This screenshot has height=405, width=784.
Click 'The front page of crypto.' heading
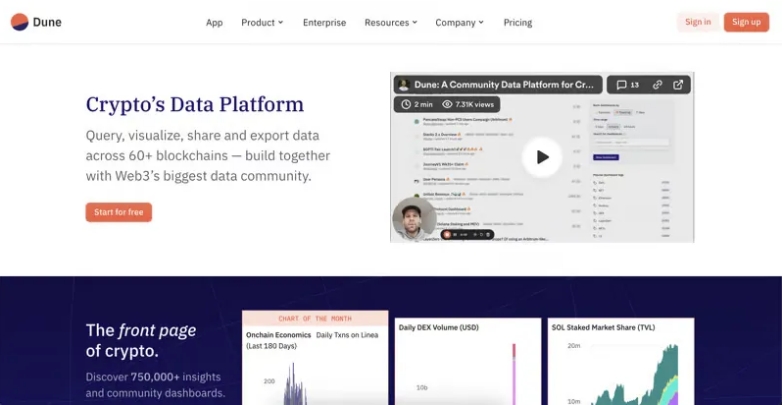(x=141, y=340)
